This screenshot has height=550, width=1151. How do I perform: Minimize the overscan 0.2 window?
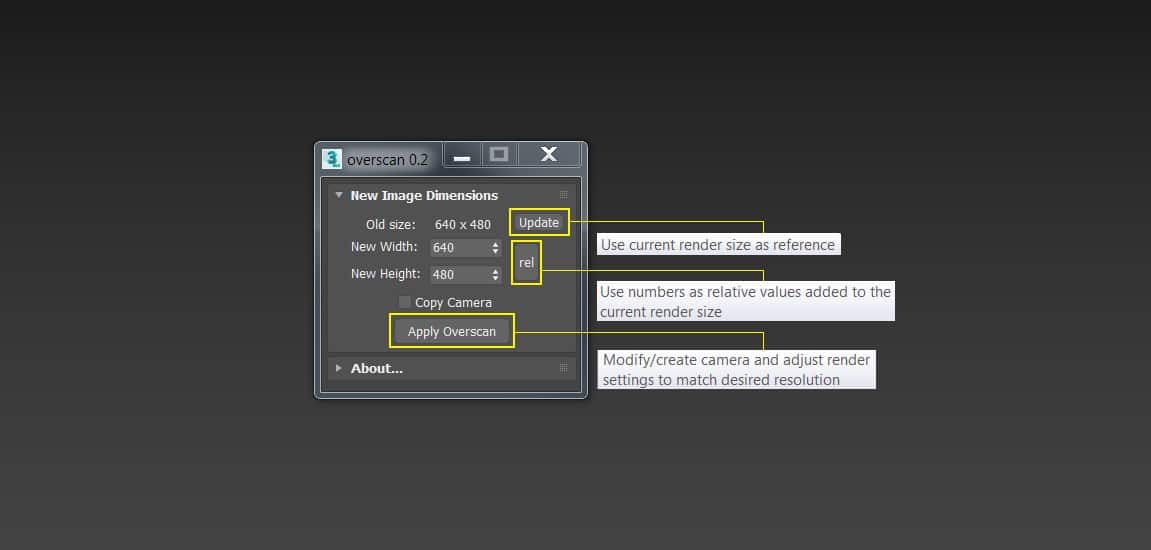[x=462, y=157]
